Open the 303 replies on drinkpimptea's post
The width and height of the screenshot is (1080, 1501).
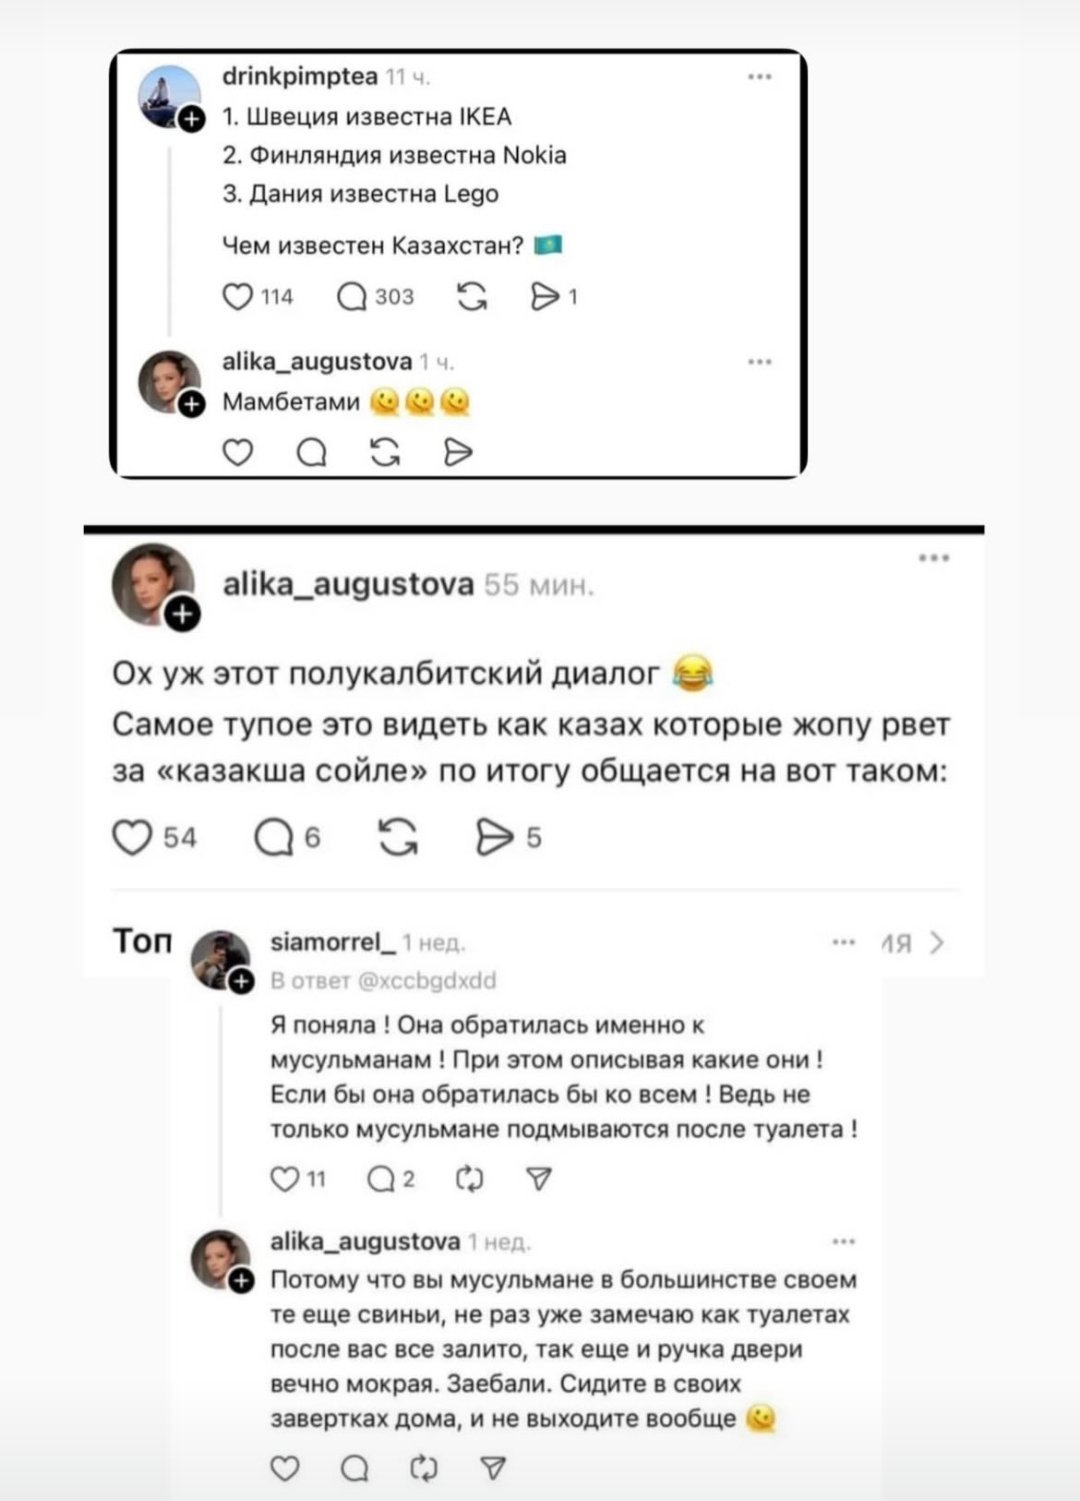pyautogui.click(x=352, y=296)
